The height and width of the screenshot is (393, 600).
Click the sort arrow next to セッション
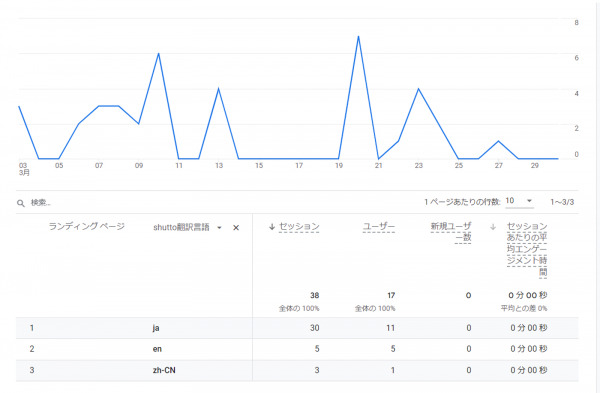coord(272,227)
